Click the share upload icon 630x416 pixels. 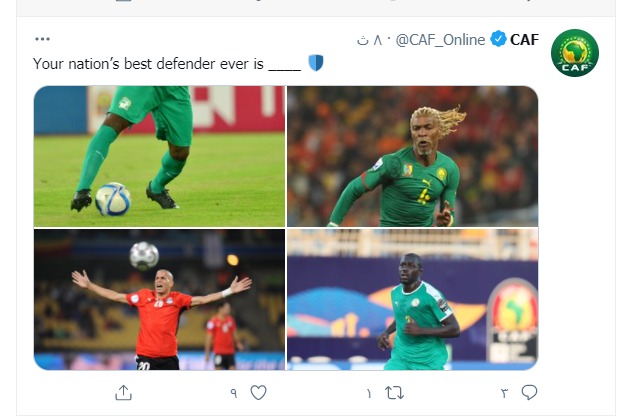tap(124, 393)
